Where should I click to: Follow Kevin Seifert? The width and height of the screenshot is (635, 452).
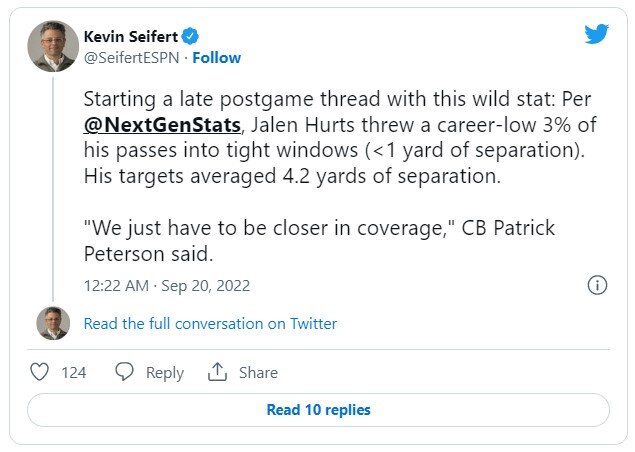click(x=217, y=58)
